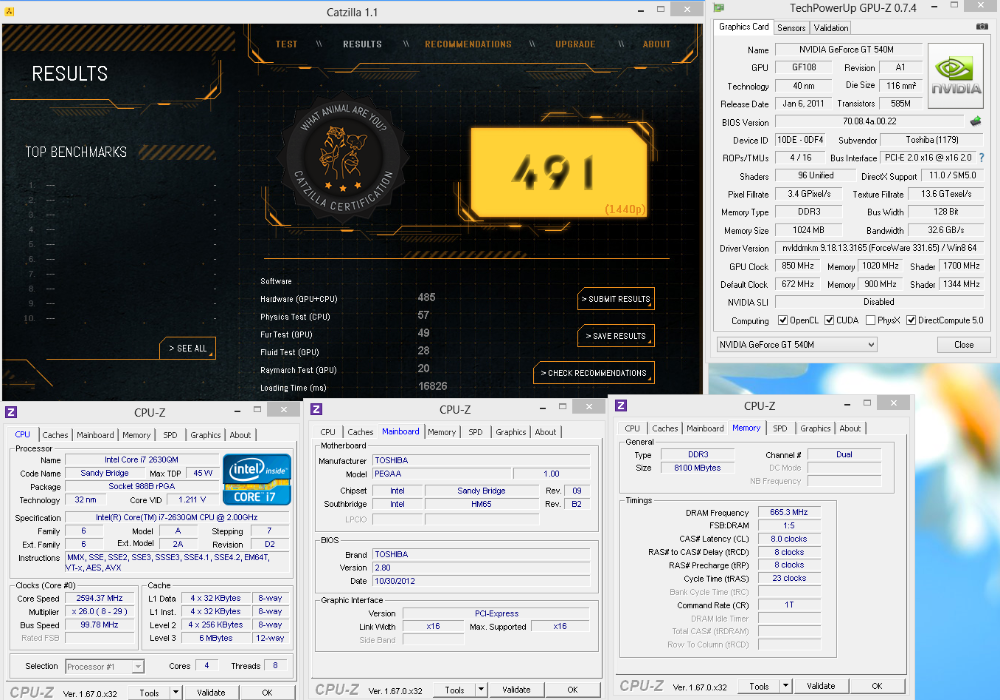
Task: Open the Caches tab in left CPU-Z
Action: (55, 435)
